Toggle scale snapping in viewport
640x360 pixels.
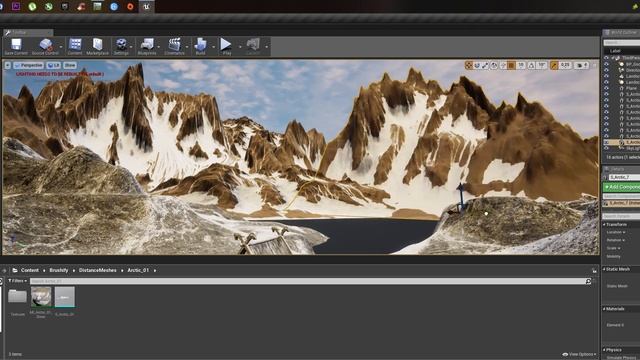[554, 65]
